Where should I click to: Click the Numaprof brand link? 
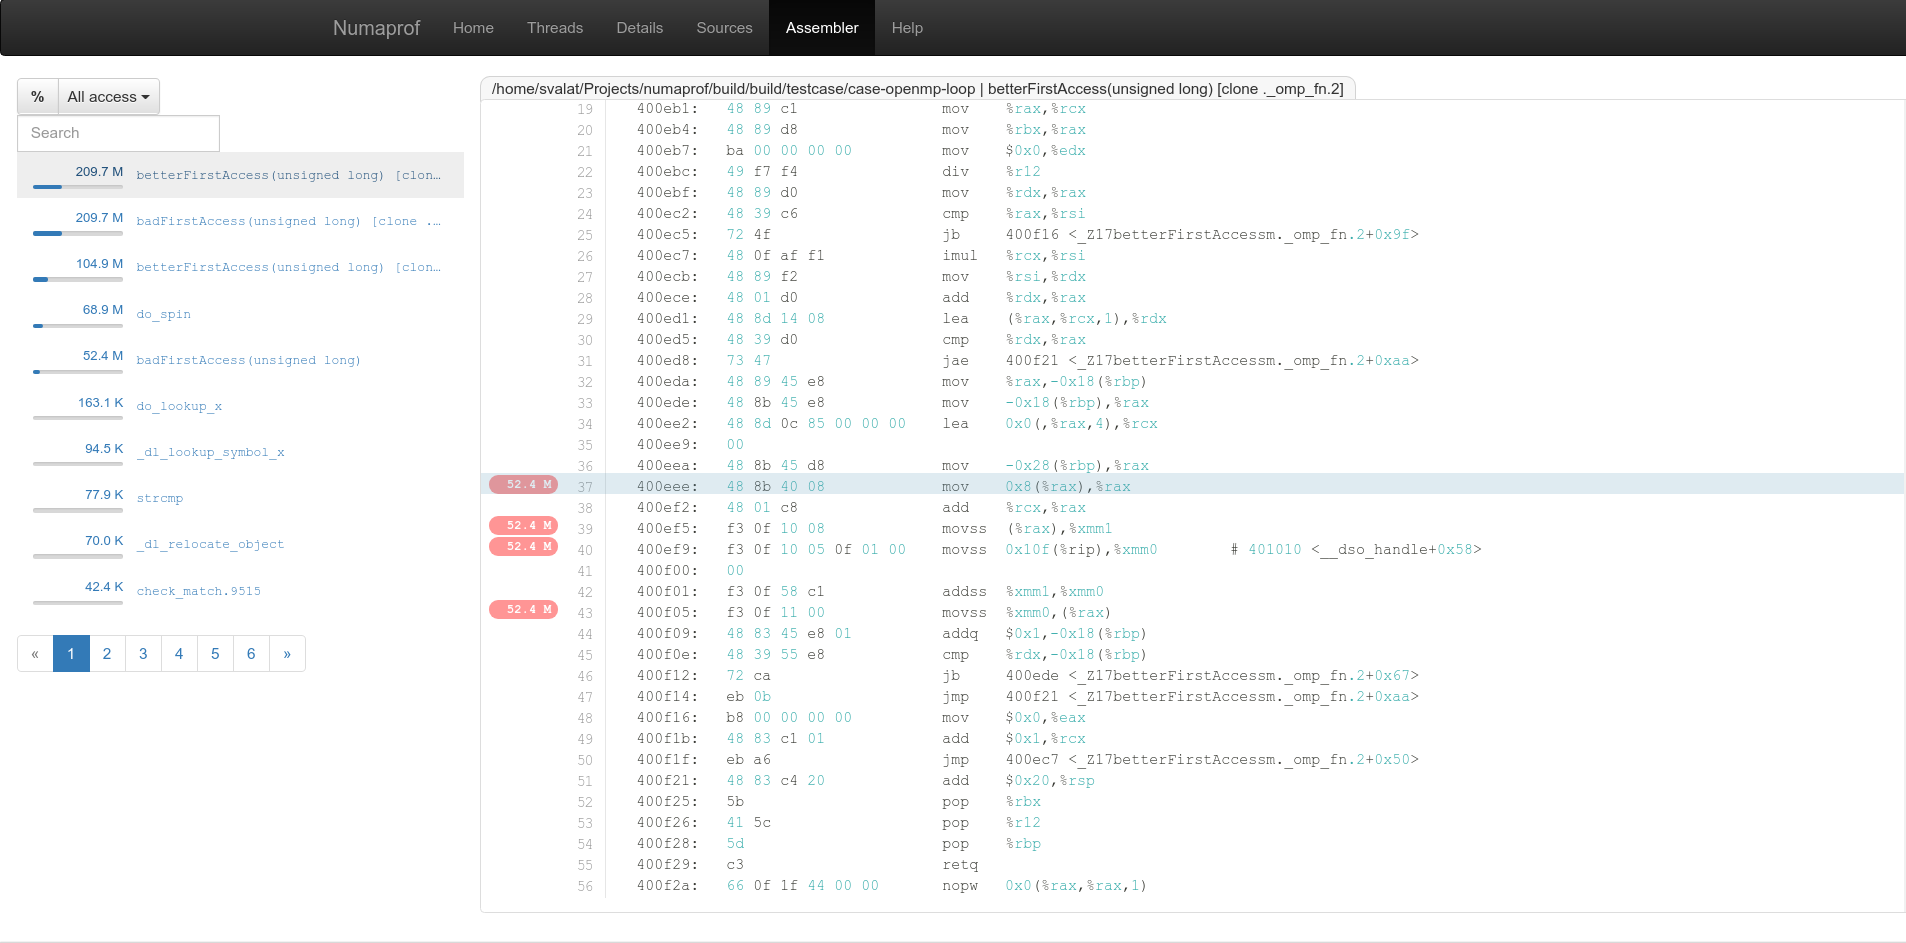pyautogui.click(x=376, y=28)
